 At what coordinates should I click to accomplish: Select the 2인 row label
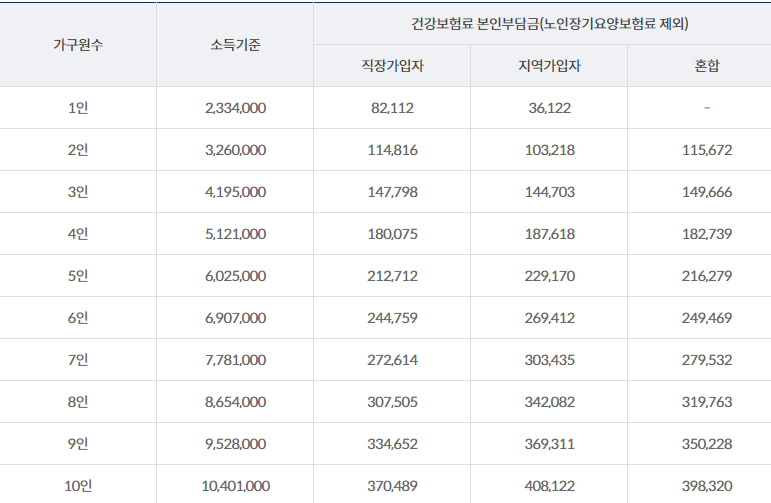click(x=78, y=150)
